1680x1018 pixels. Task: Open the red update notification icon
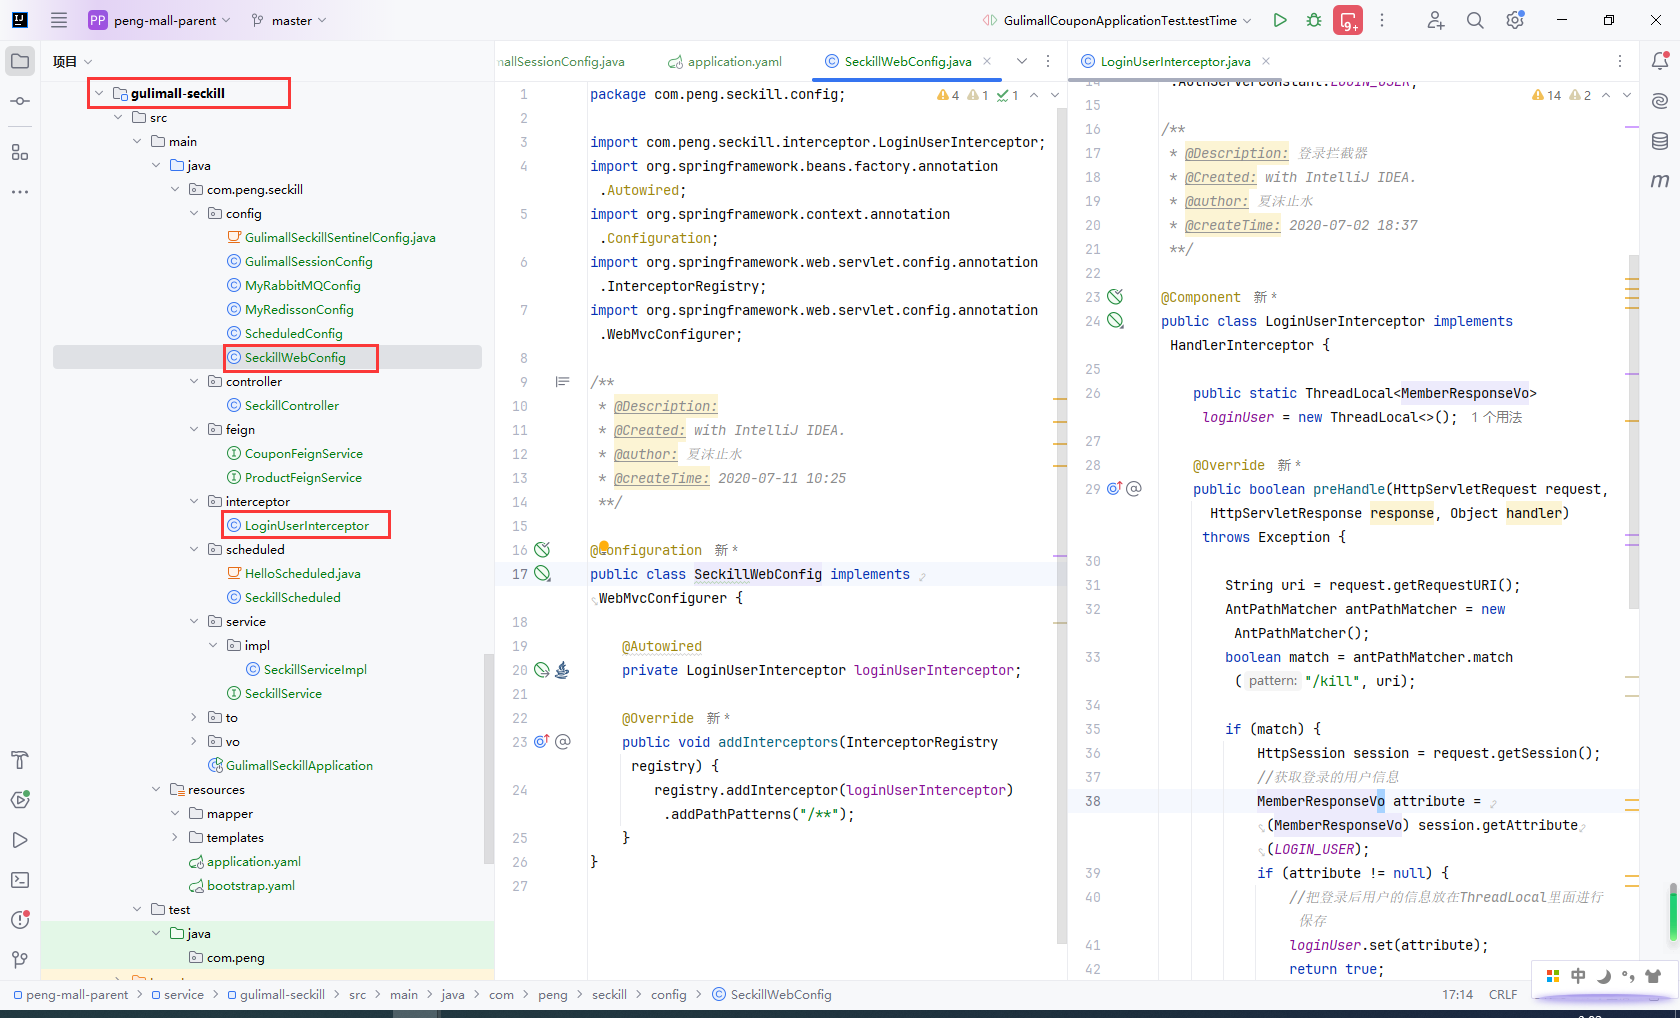pyautogui.click(x=1348, y=20)
